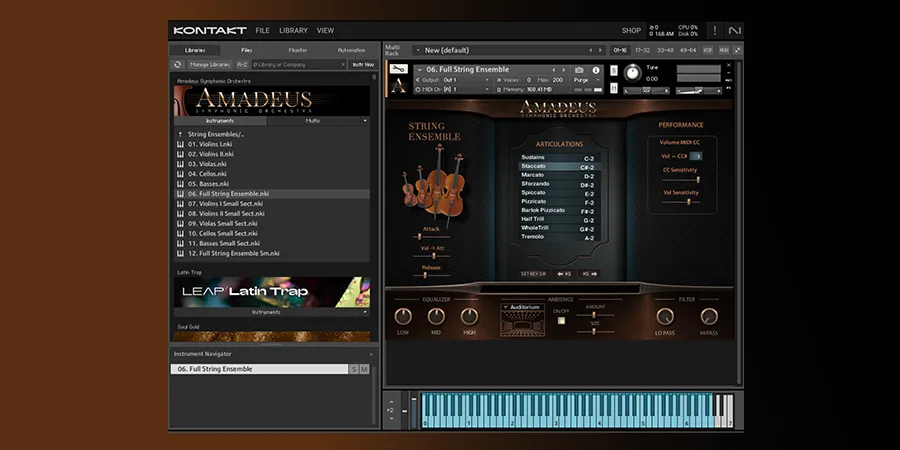Image resolution: width=900 pixels, height=450 pixels.
Task: Toggle rack minimize arrows icon
Action: click(737, 50)
